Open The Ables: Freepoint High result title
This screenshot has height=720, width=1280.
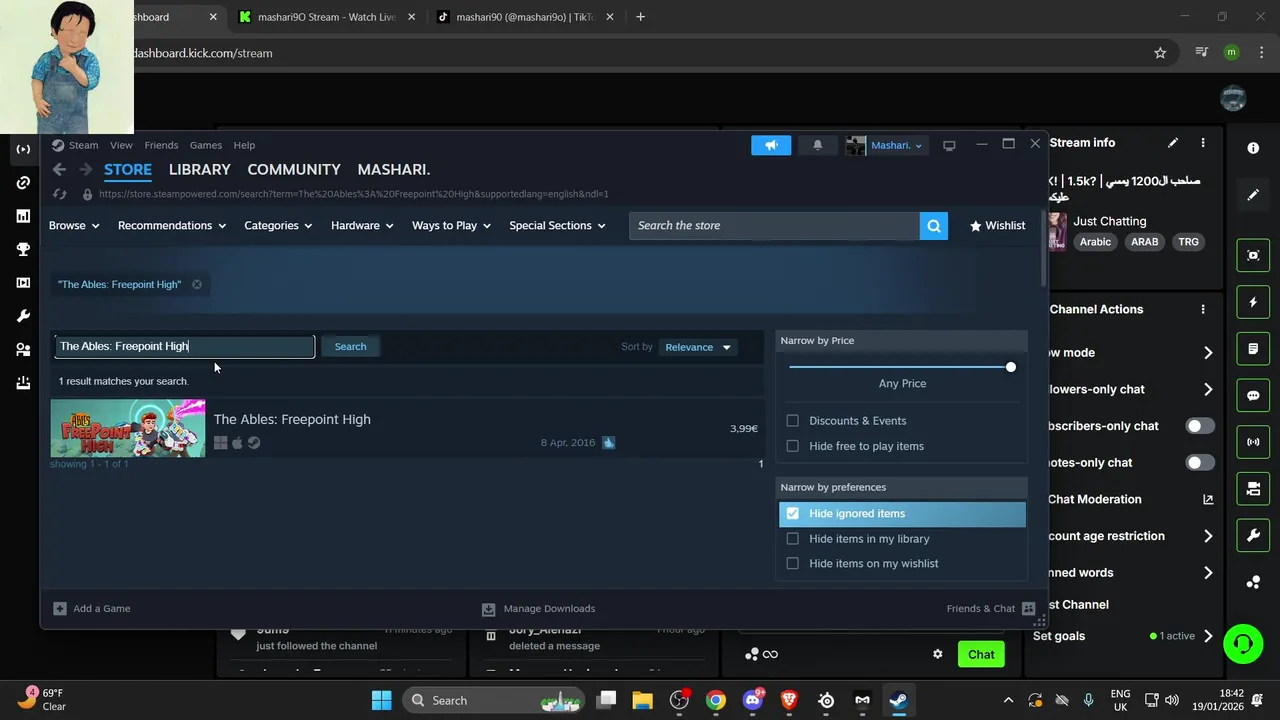[x=292, y=419]
